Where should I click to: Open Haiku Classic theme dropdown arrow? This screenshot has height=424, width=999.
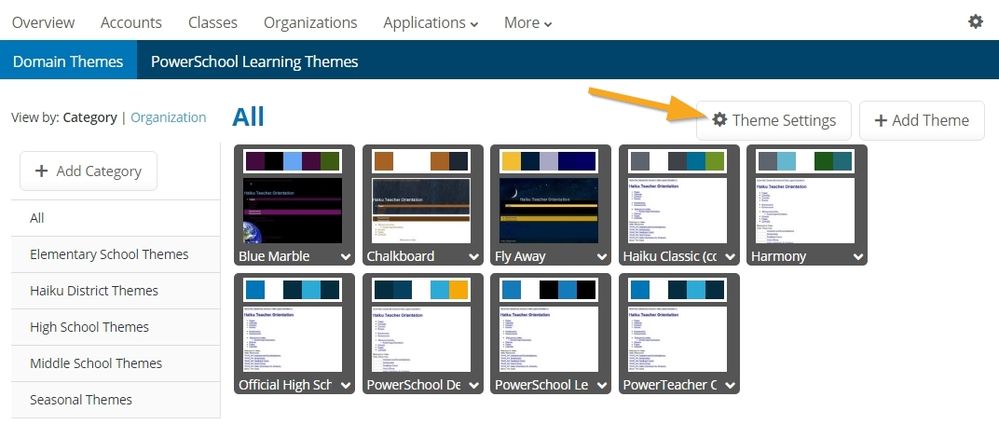730,257
